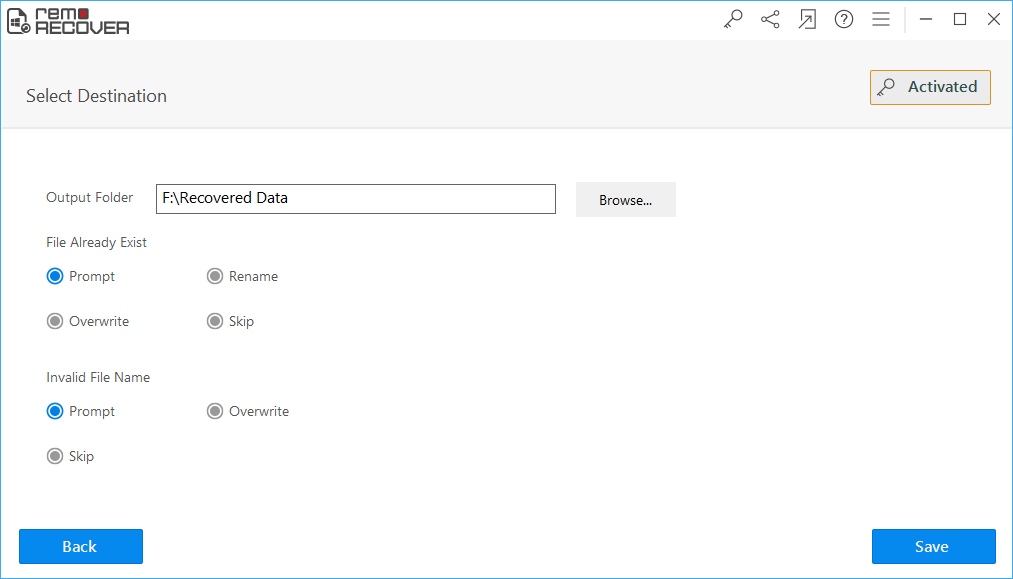Open the help icon

(844, 19)
